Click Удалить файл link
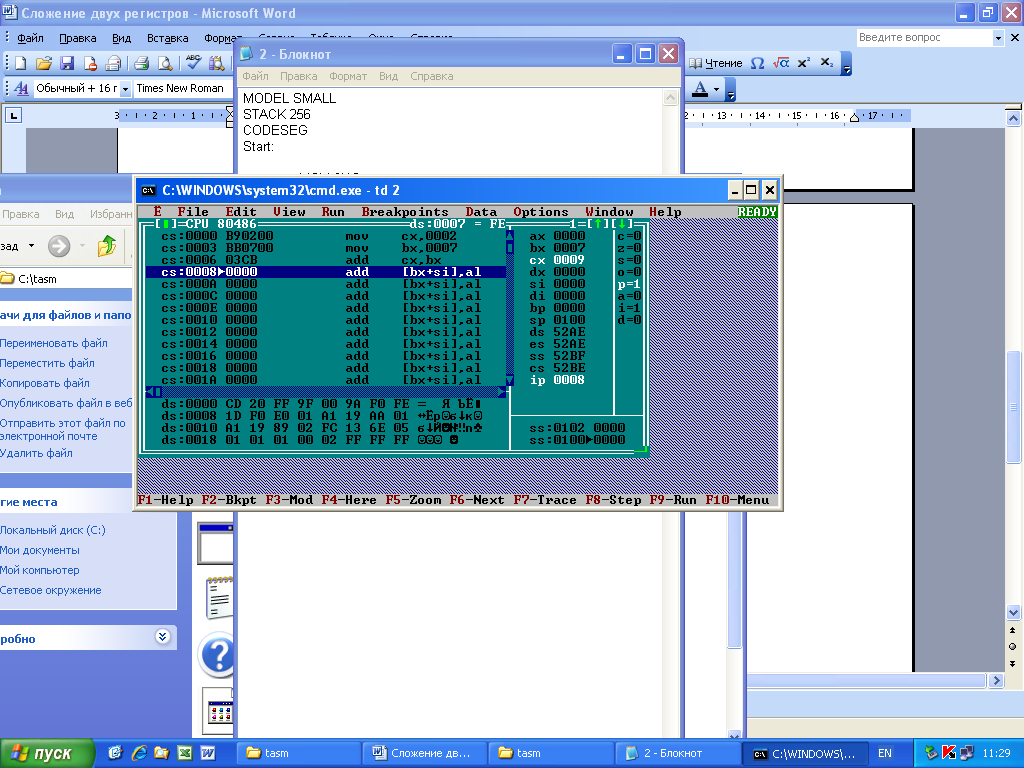 pyautogui.click(x=36, y=453)
